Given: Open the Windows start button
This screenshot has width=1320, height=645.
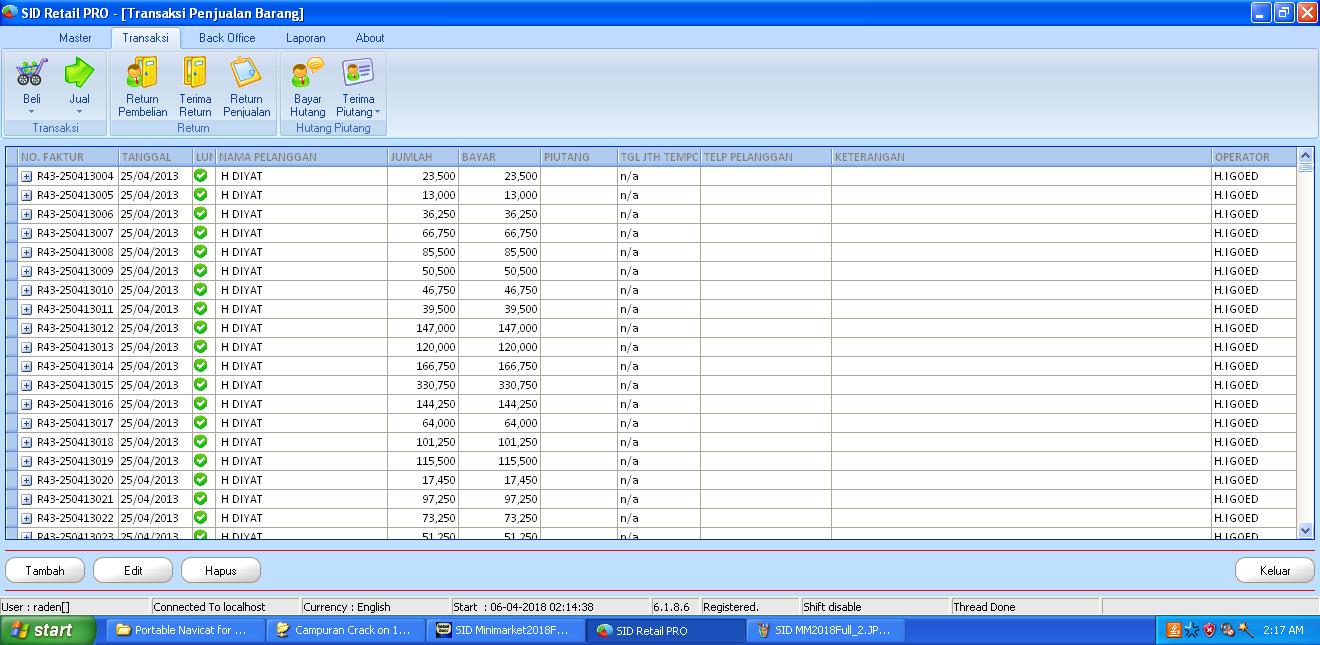Looking at the screenshot, I should [48, 630].
